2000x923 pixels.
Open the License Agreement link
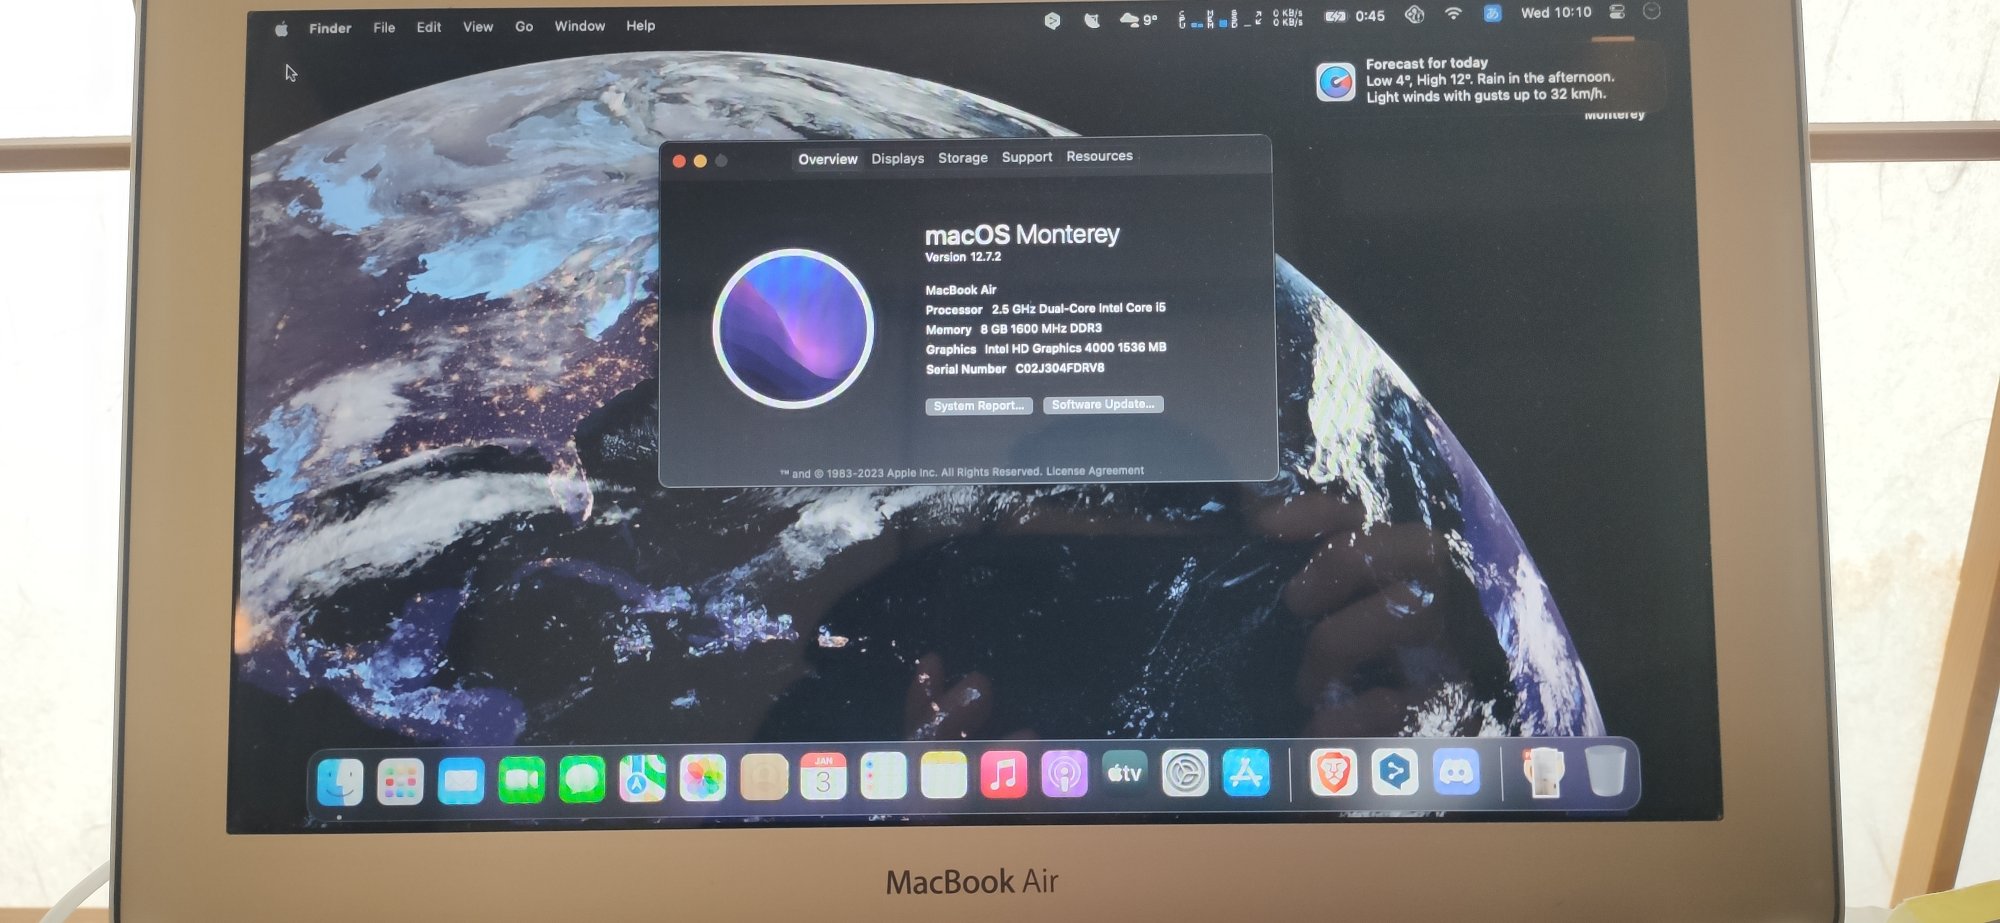(1095, 470)
